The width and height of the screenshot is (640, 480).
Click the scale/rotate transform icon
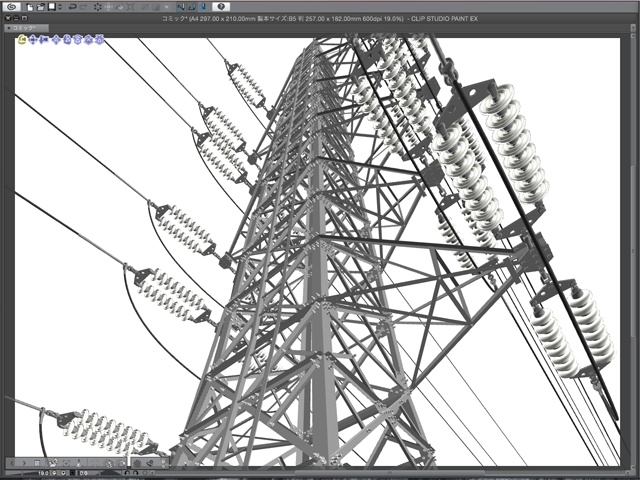click(x=130, y=7)
